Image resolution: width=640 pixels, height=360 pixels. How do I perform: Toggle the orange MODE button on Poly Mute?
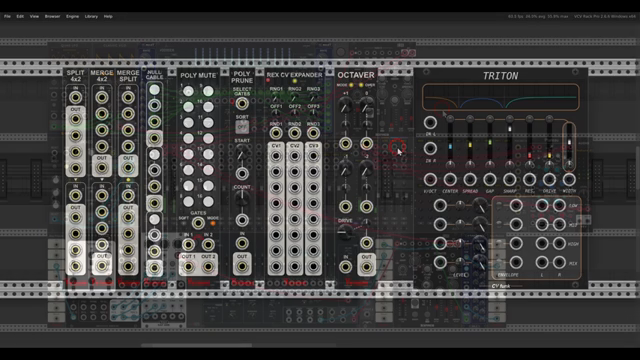(x=213, y=224)
